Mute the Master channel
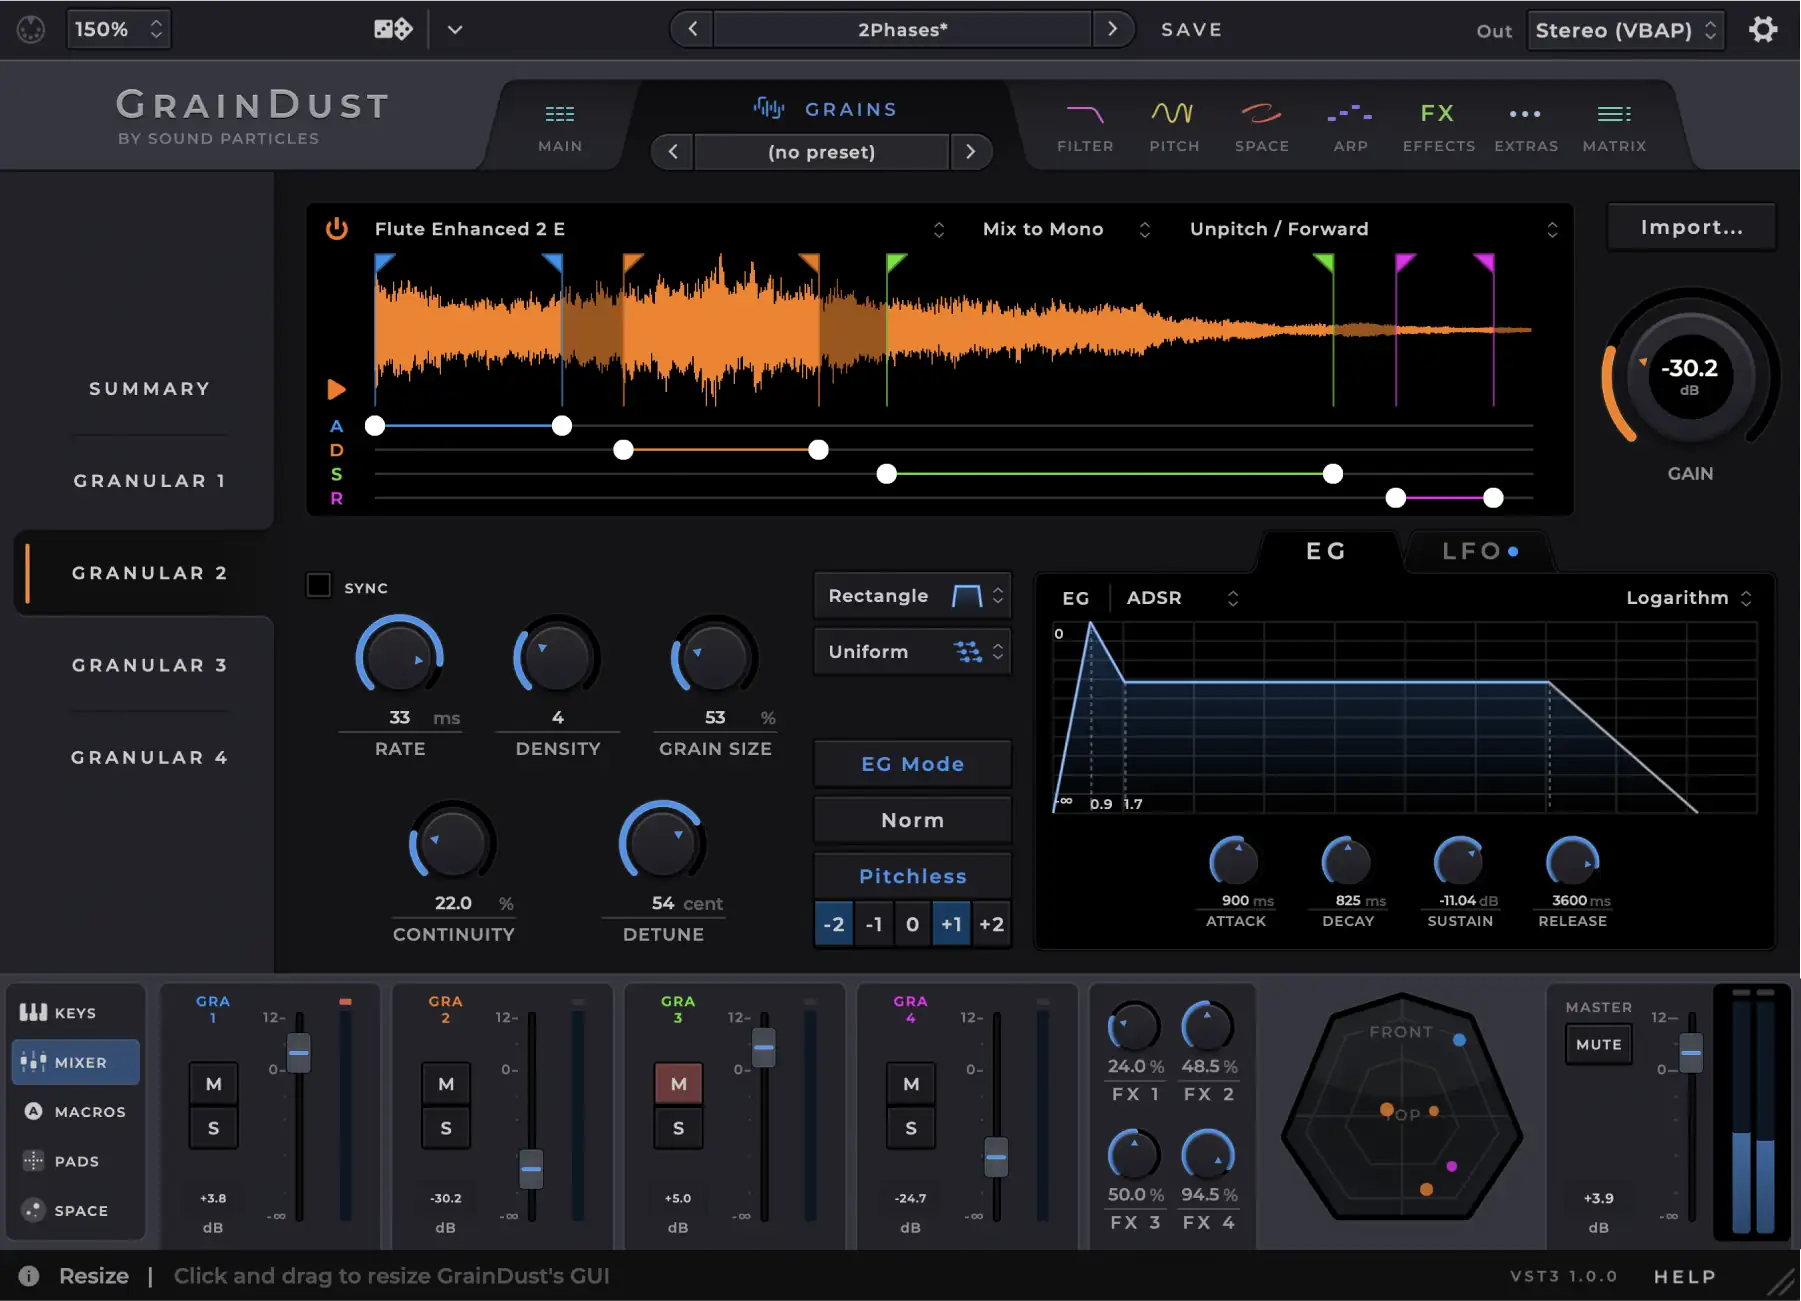Image resolution: width=1801 pixels, height=1301 pixels. tap(1598, 1044)
